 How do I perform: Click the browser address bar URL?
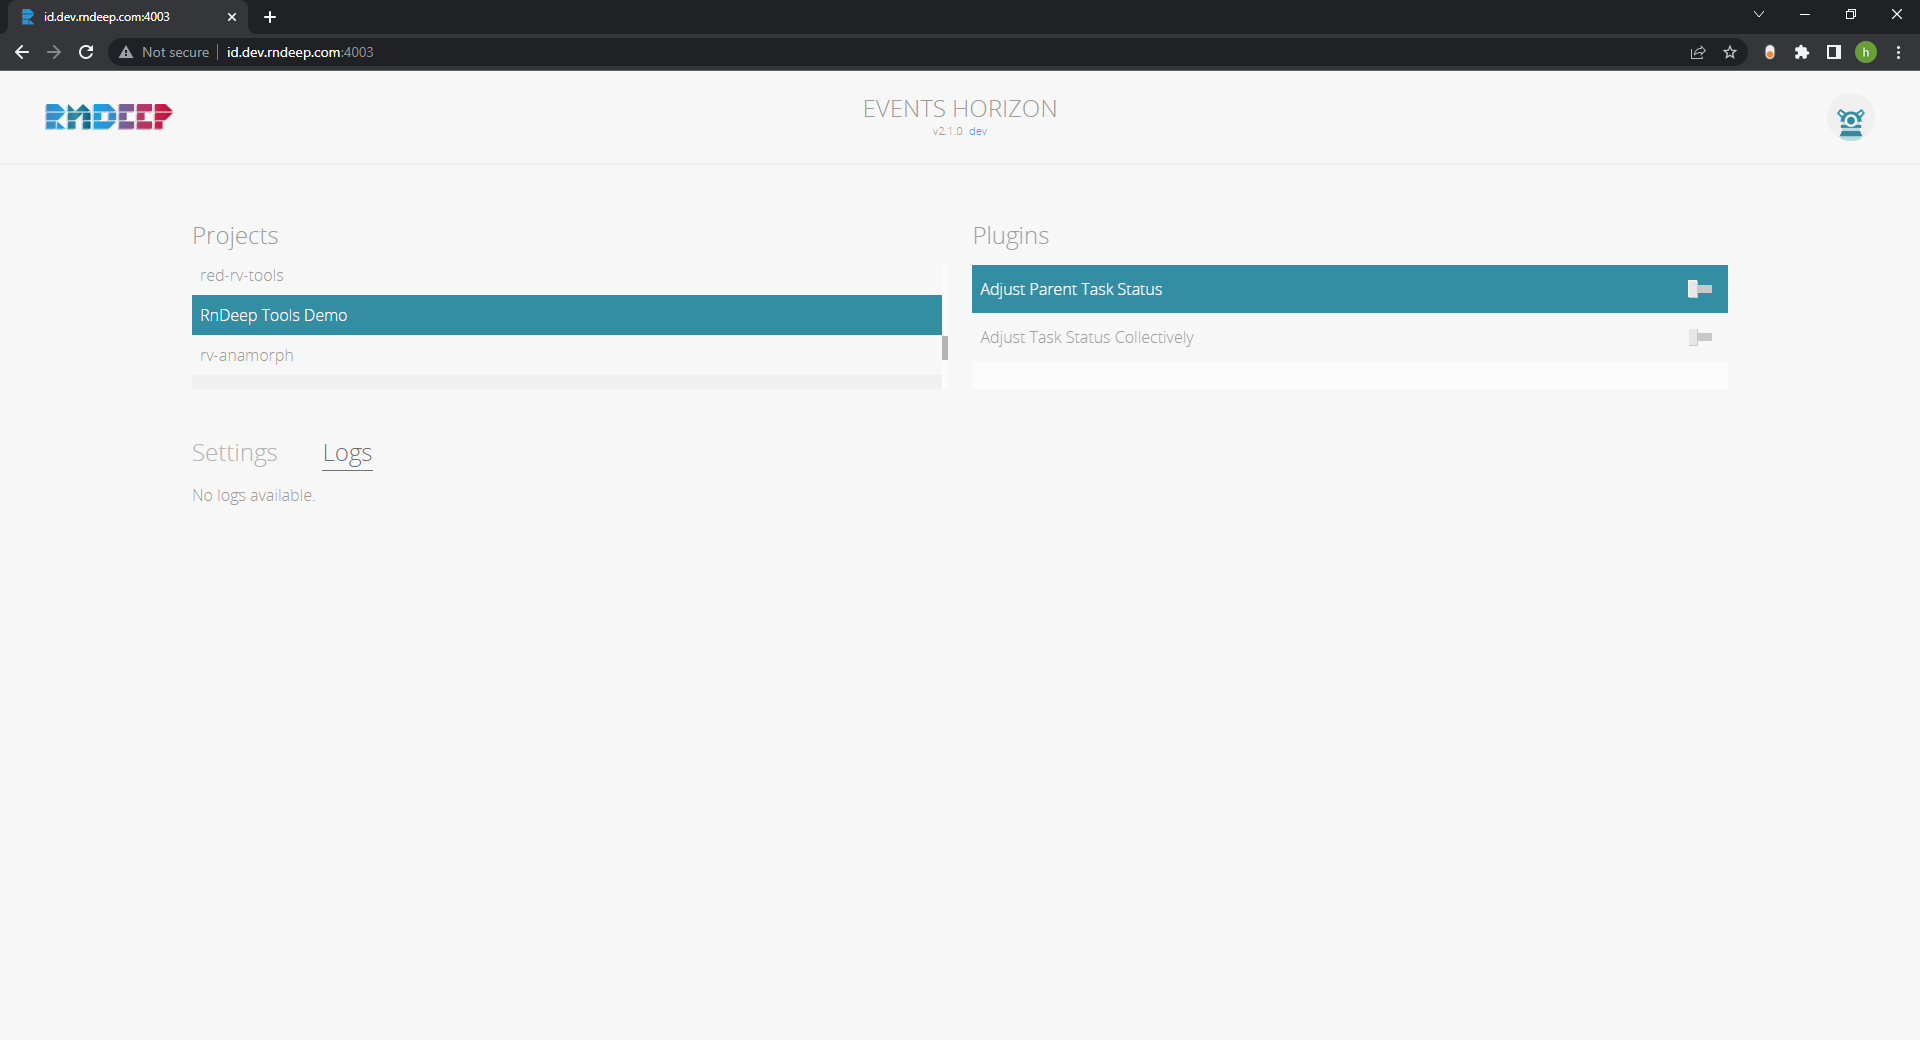300,52
